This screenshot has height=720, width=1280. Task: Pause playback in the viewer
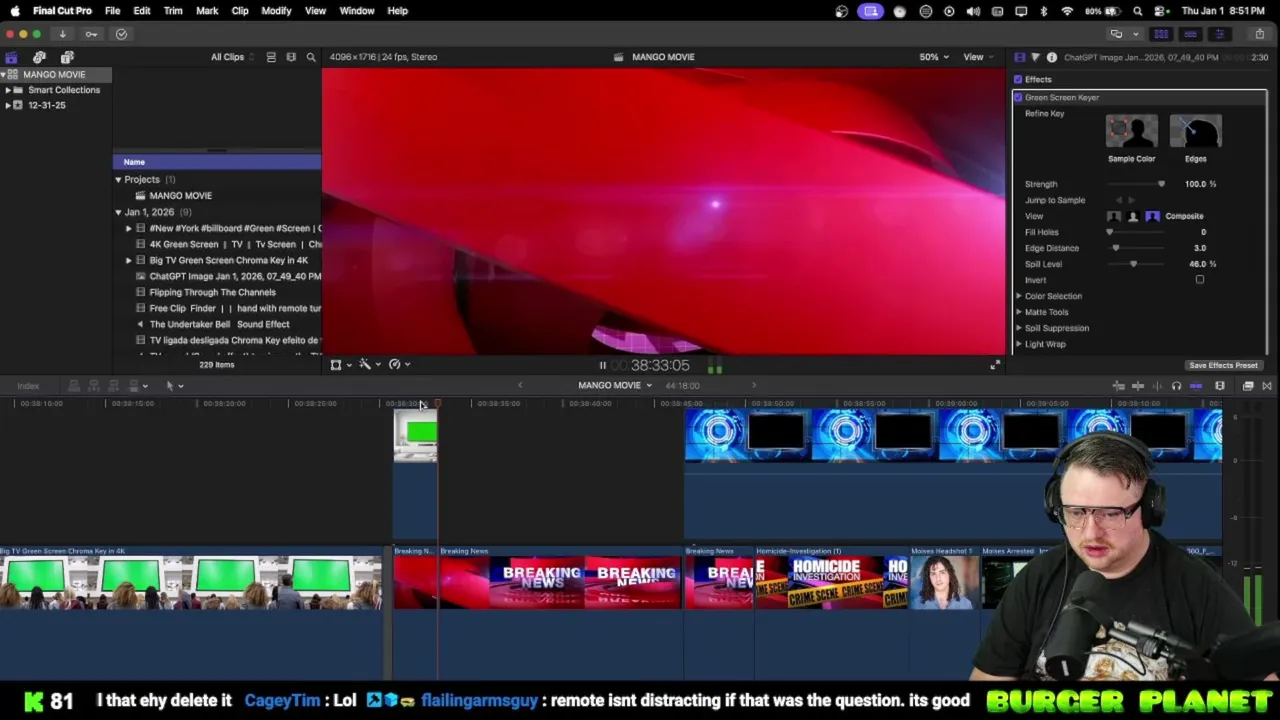(x=602, y=365)
